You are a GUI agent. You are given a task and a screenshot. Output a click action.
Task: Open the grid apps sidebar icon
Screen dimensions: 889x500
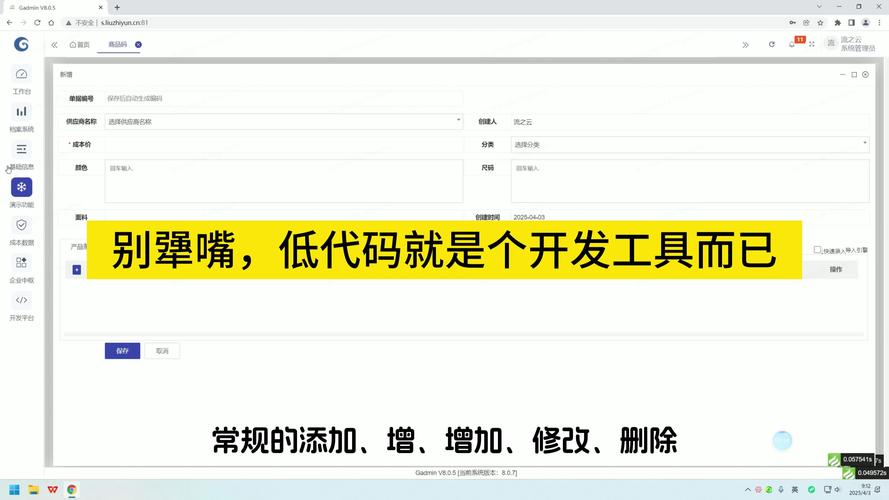coord(22,262)
